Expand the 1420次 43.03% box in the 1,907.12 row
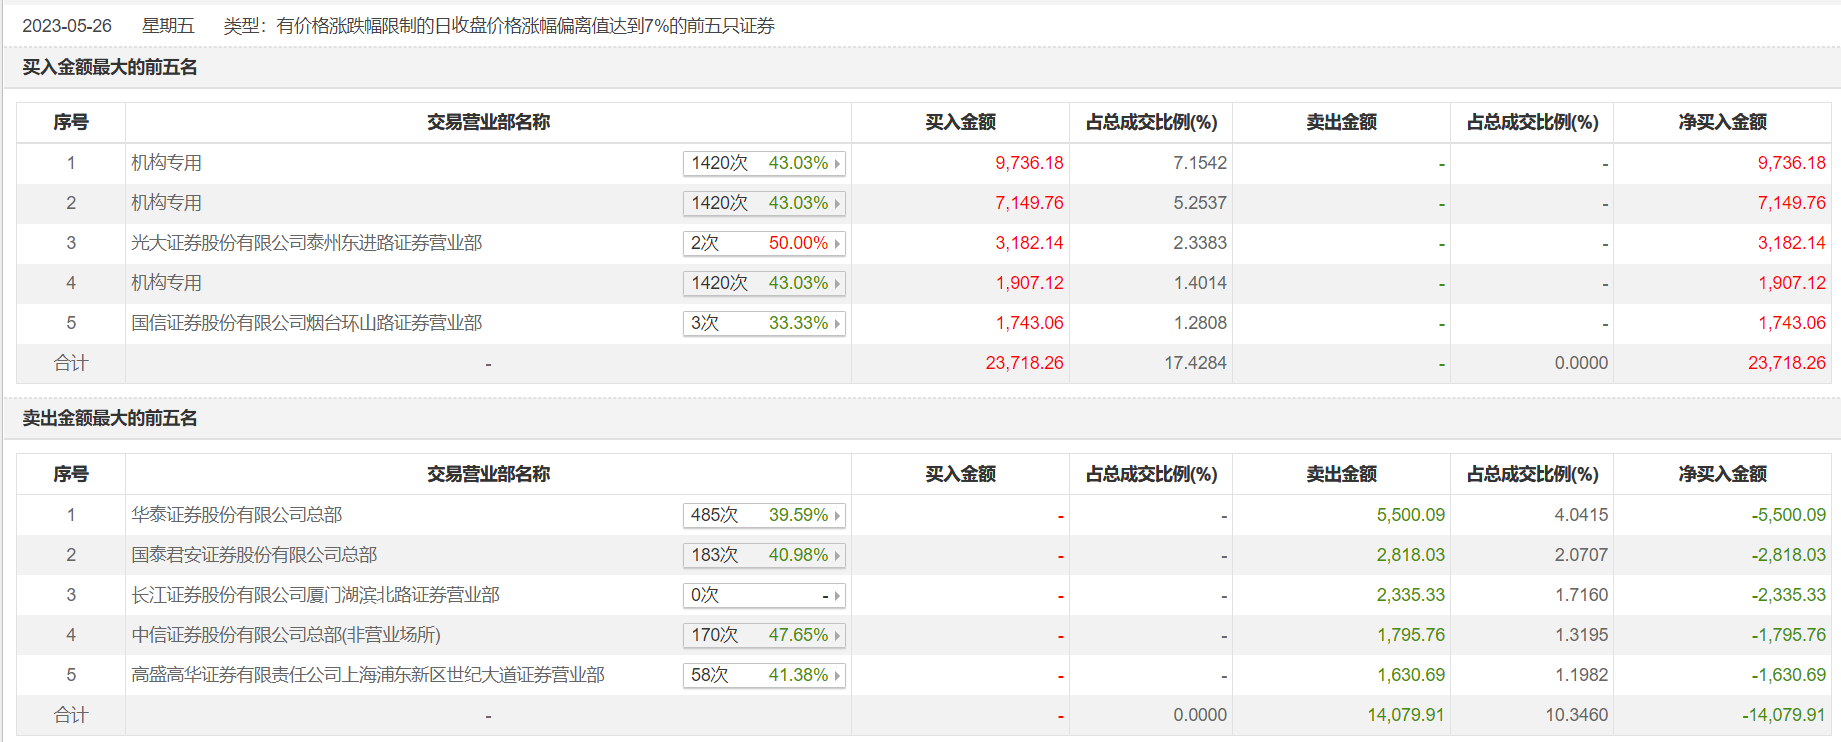This screenshot has height=742, width=1841. [x=764, y=283]
